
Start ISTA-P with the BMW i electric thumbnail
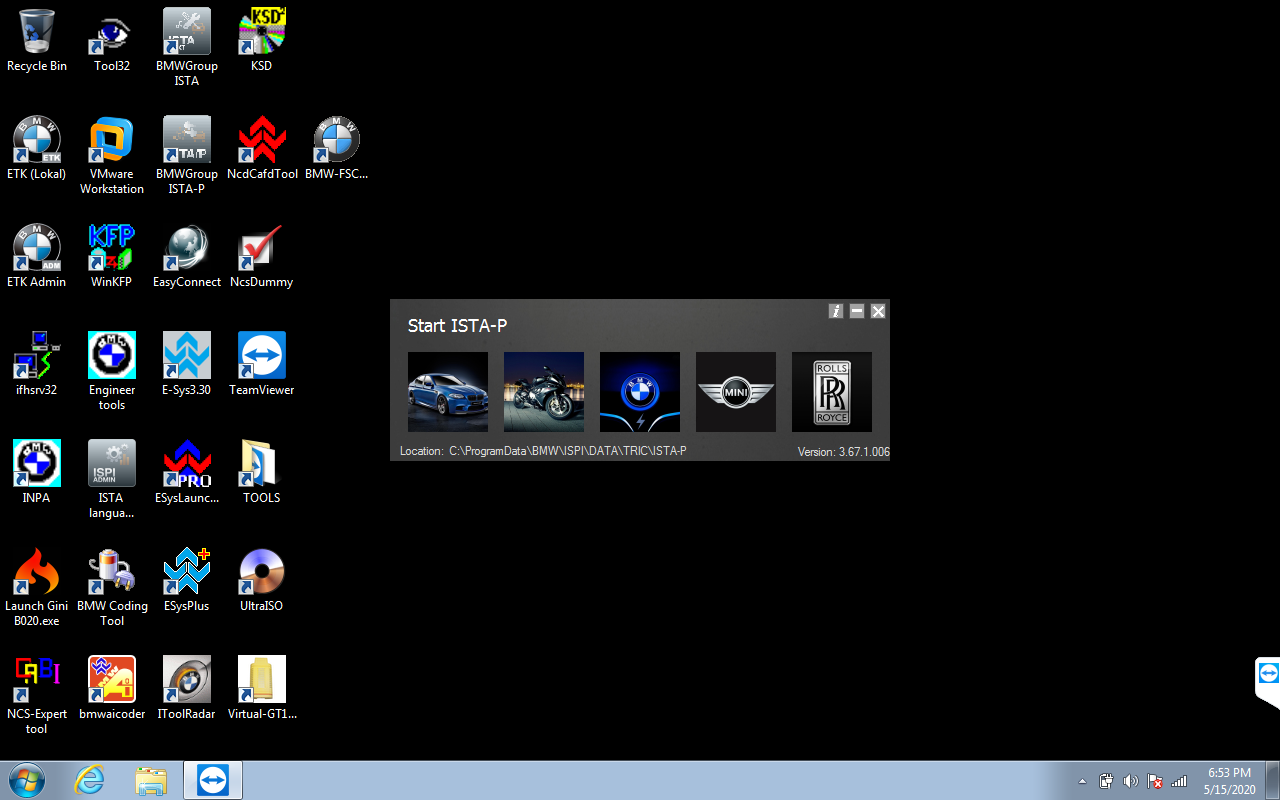640,392
